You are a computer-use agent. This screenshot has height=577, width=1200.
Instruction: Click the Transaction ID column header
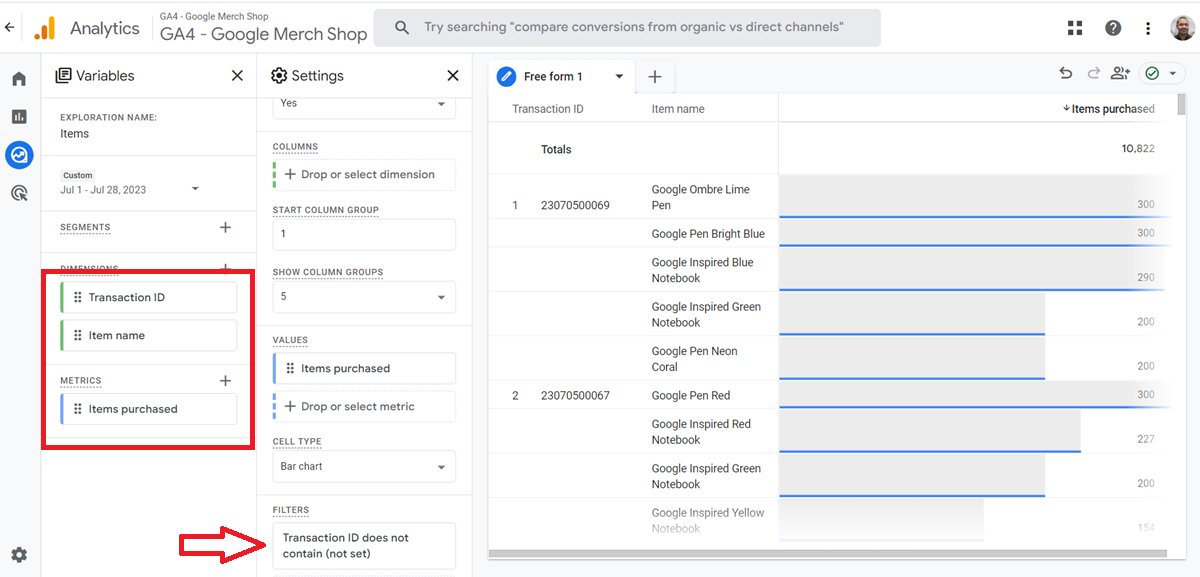click(547, 109)
